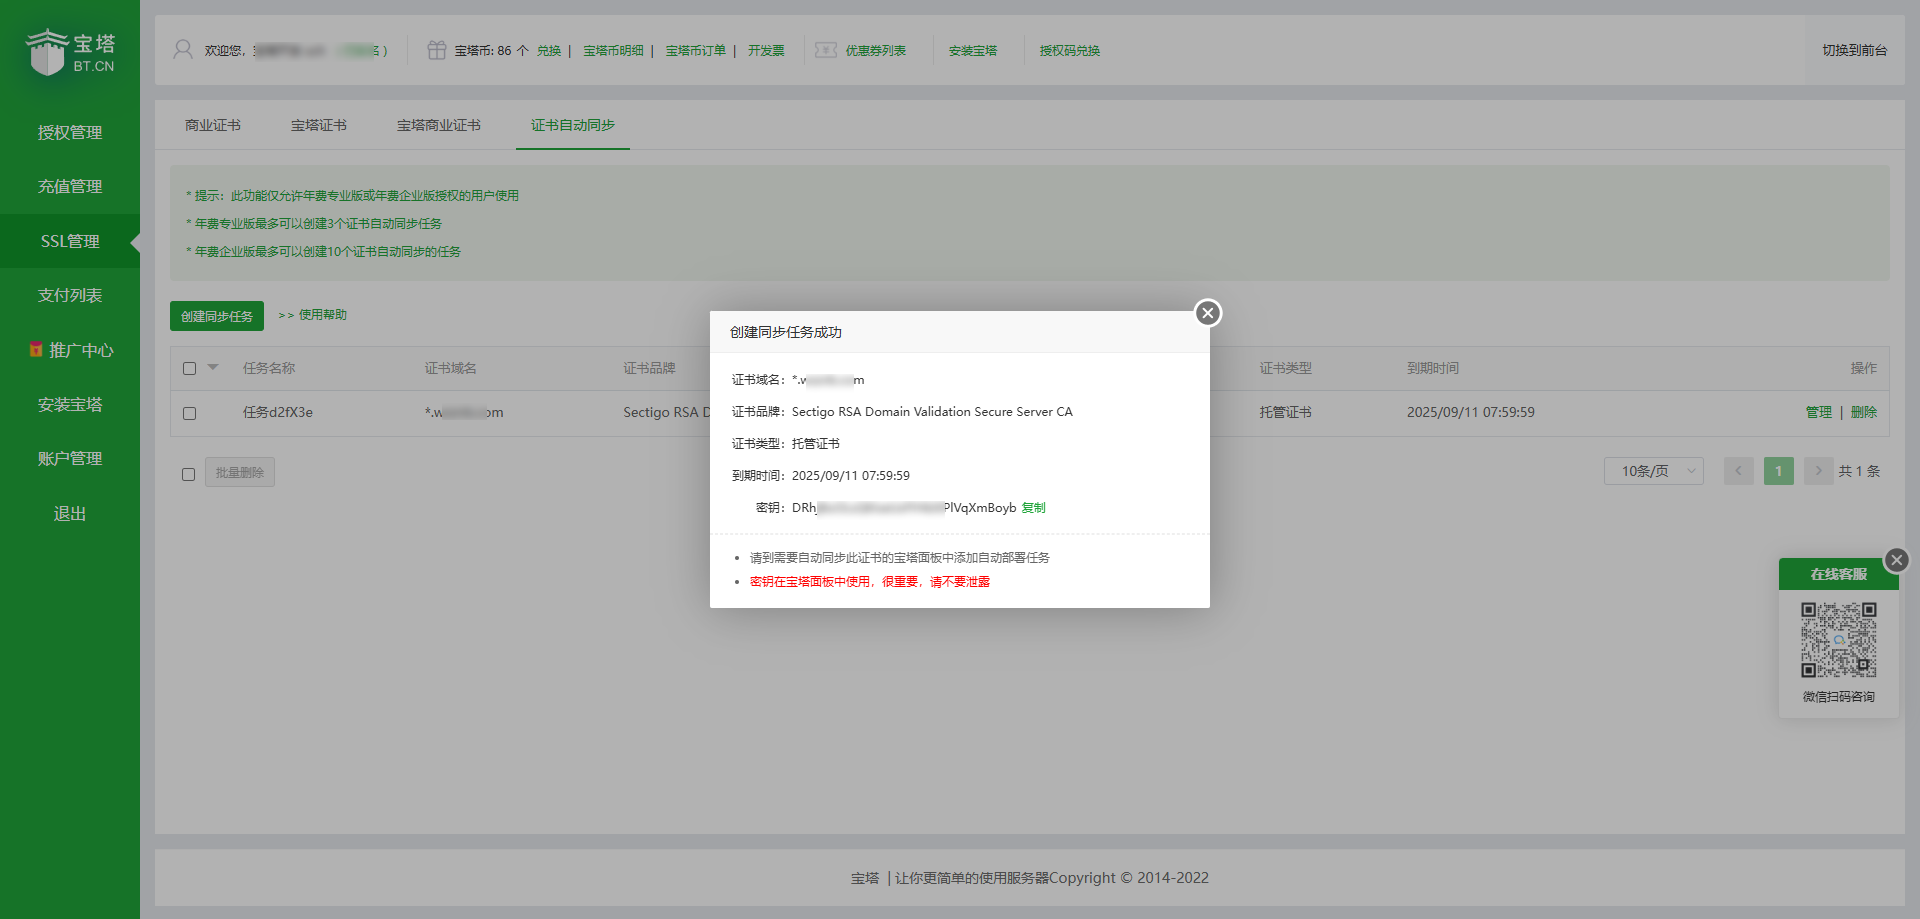1920x919 pixels.
Task: Switch to the 商业证书 tab
Action: 213,125
